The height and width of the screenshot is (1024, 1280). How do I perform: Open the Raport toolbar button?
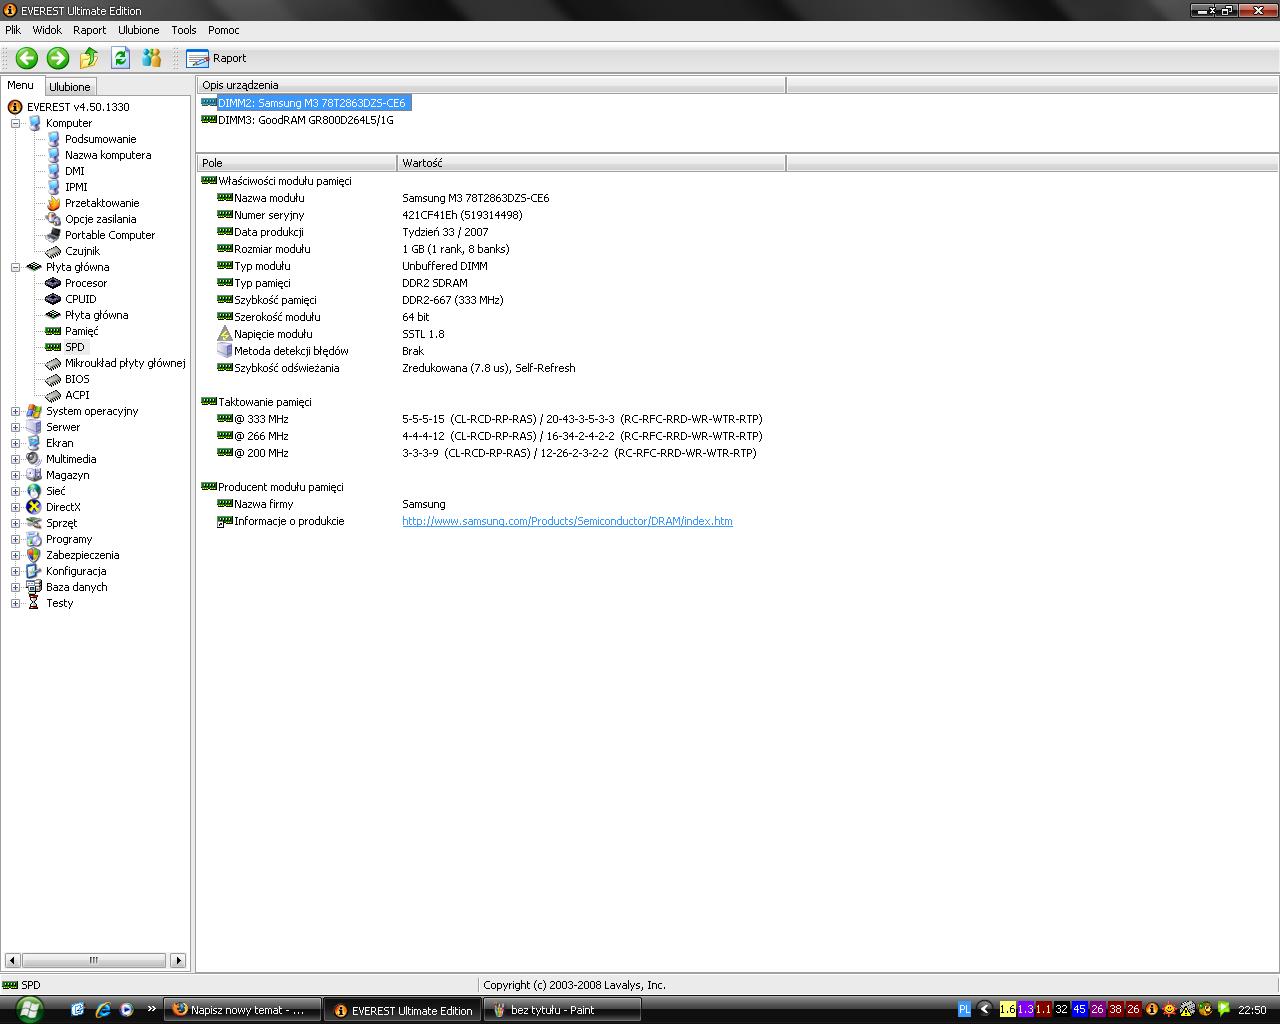click(217, 58)
